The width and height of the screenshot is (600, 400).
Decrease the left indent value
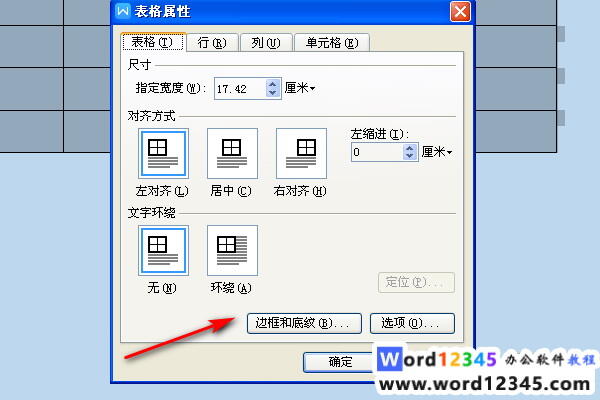coord(410,156)
